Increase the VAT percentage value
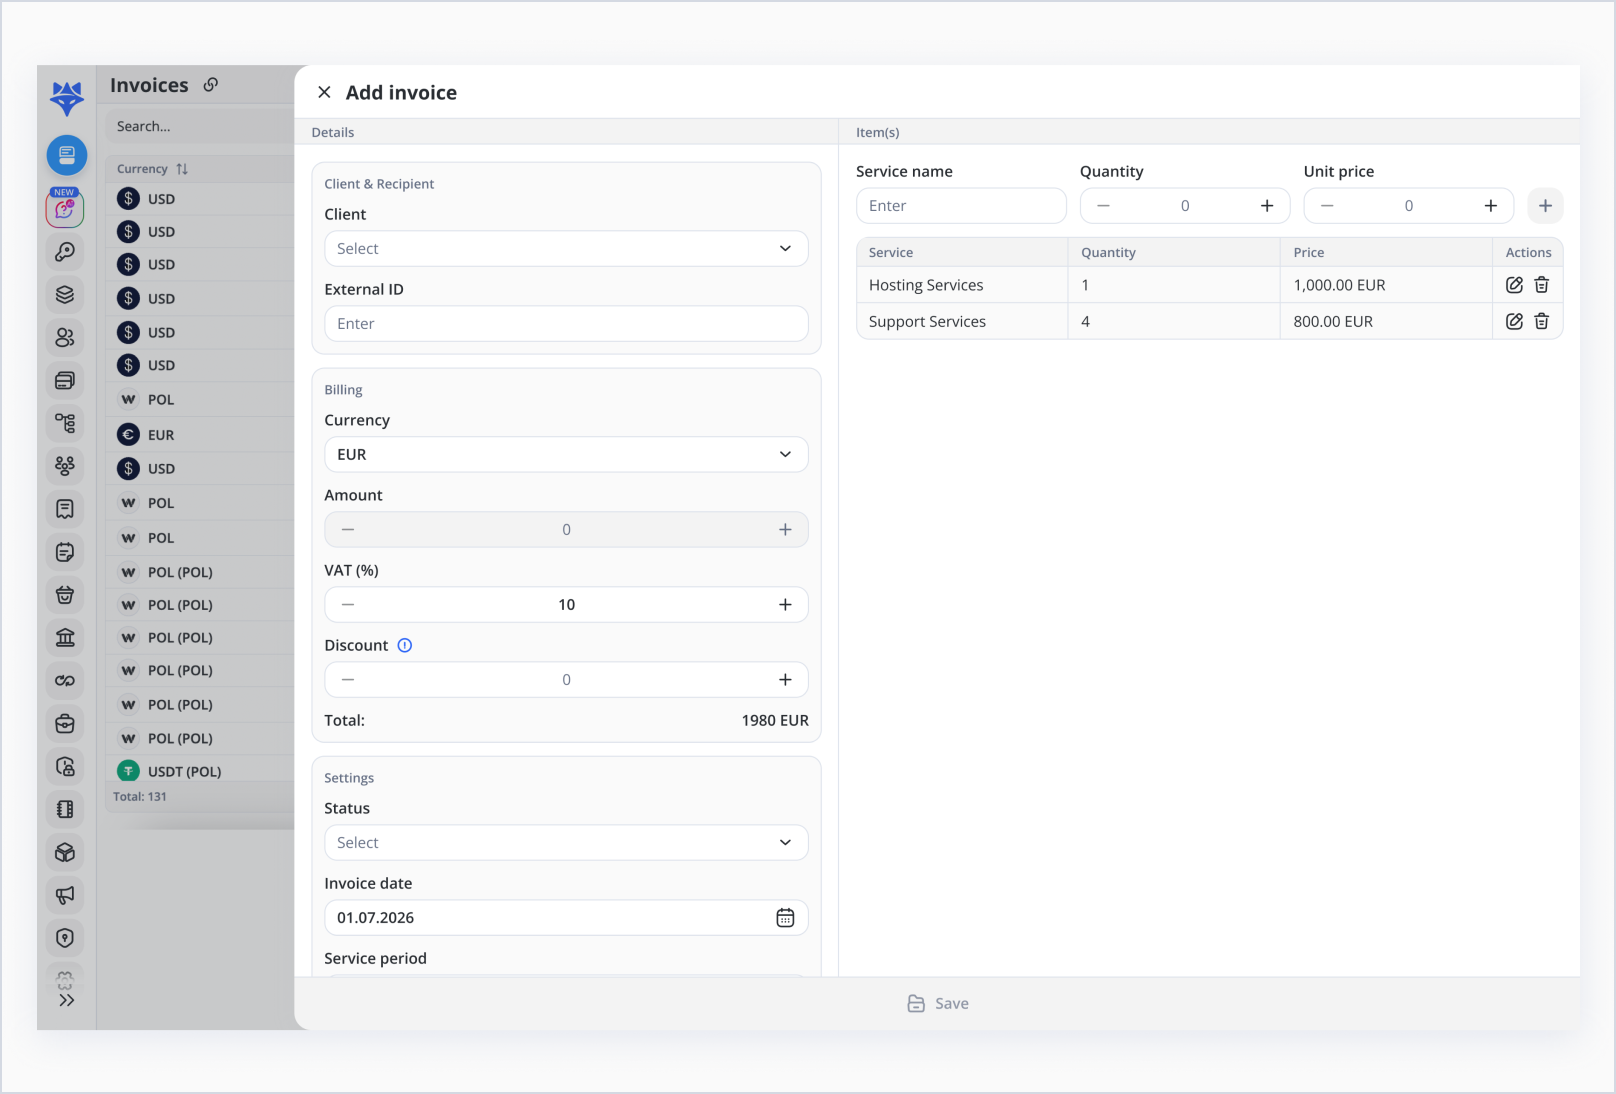1616x1094 pixels. 785,605
